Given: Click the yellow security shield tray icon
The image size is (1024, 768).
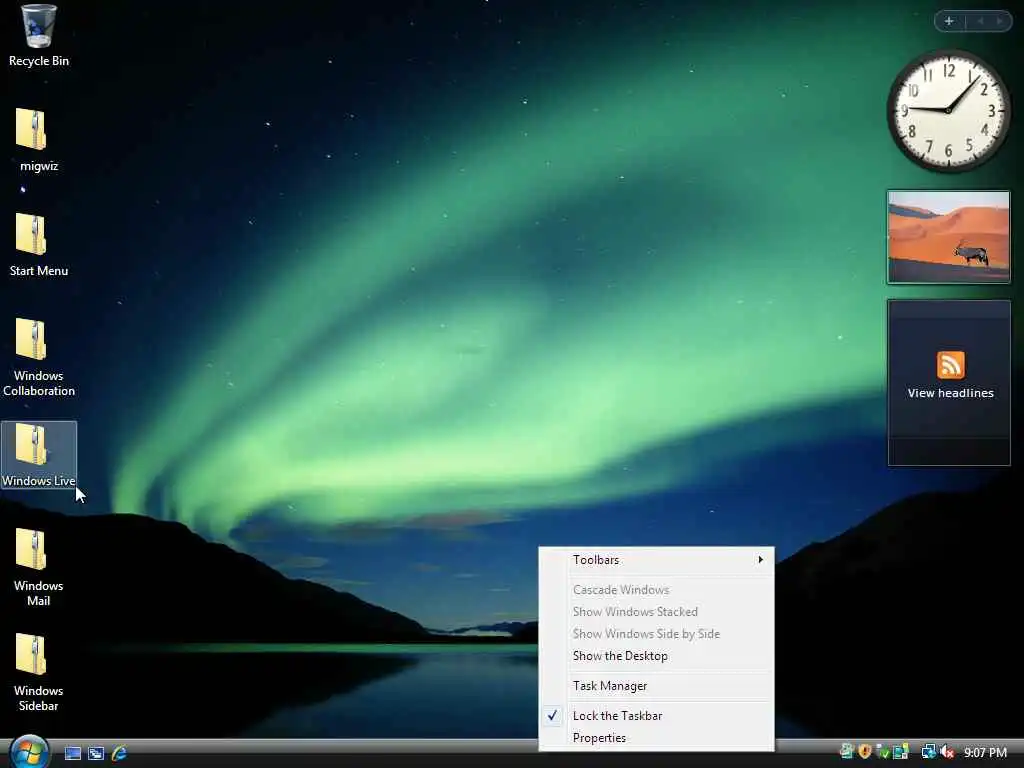Looking at the screenshot, I should [x=865, y=752].
